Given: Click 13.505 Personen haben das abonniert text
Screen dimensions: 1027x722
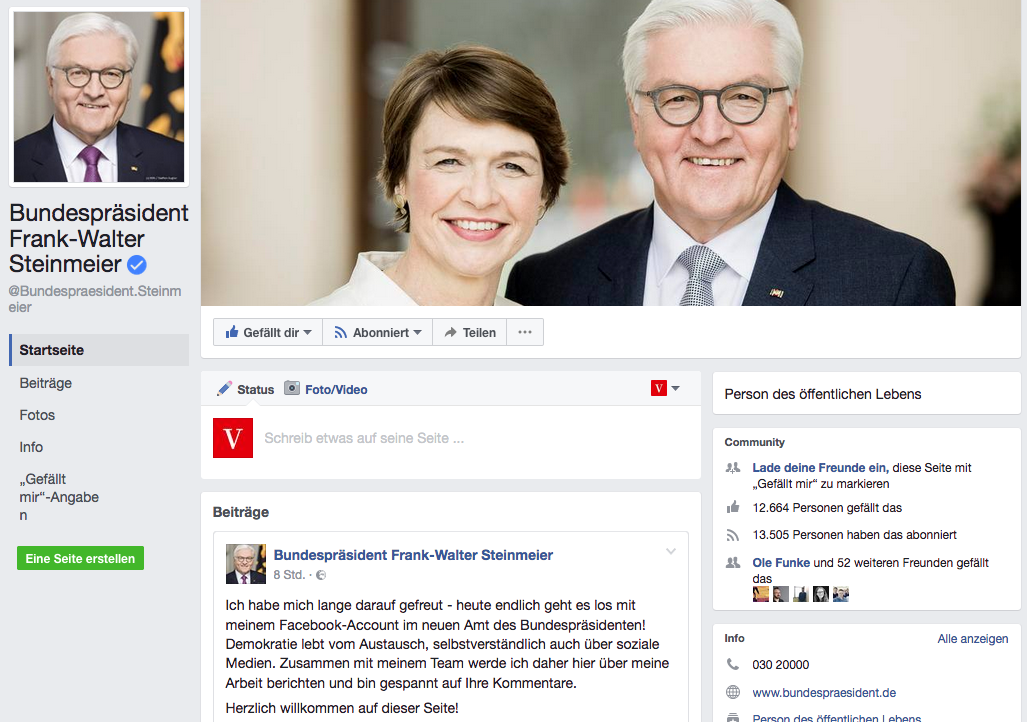Looking at the screenshot, I should coord(855,535).
